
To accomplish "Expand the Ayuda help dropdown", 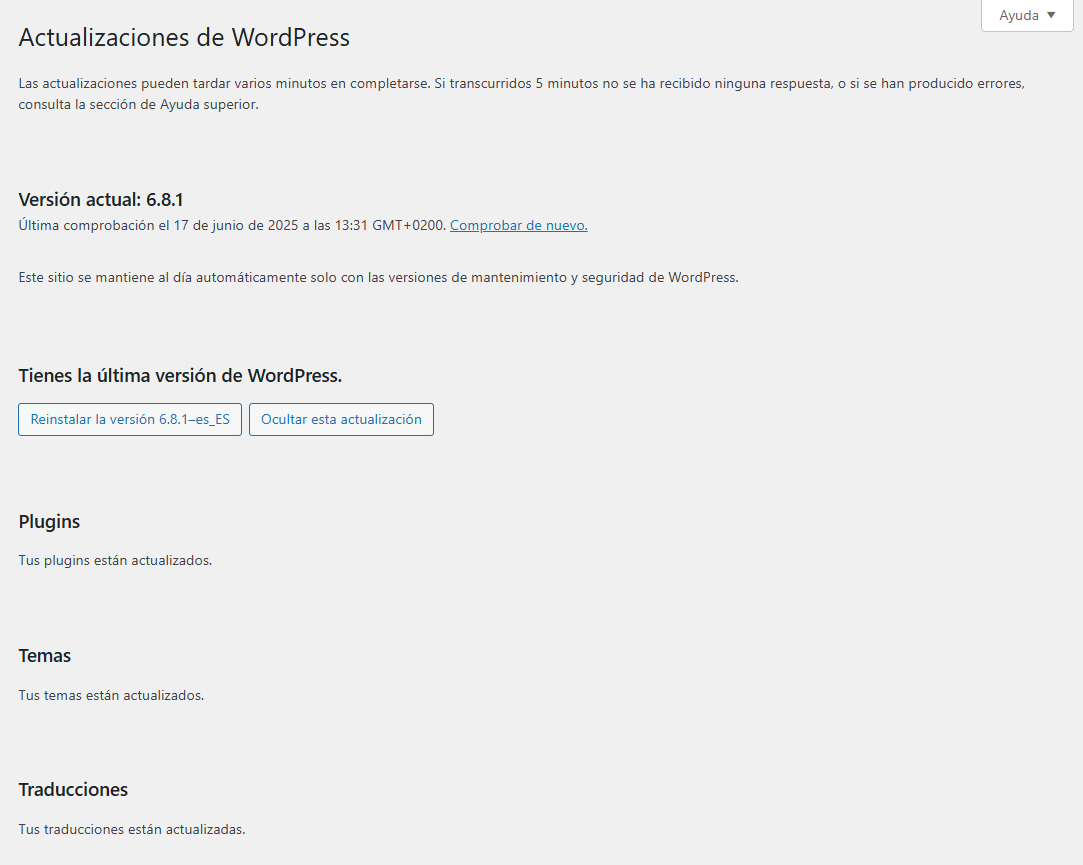I will [x=1027, y=15].
